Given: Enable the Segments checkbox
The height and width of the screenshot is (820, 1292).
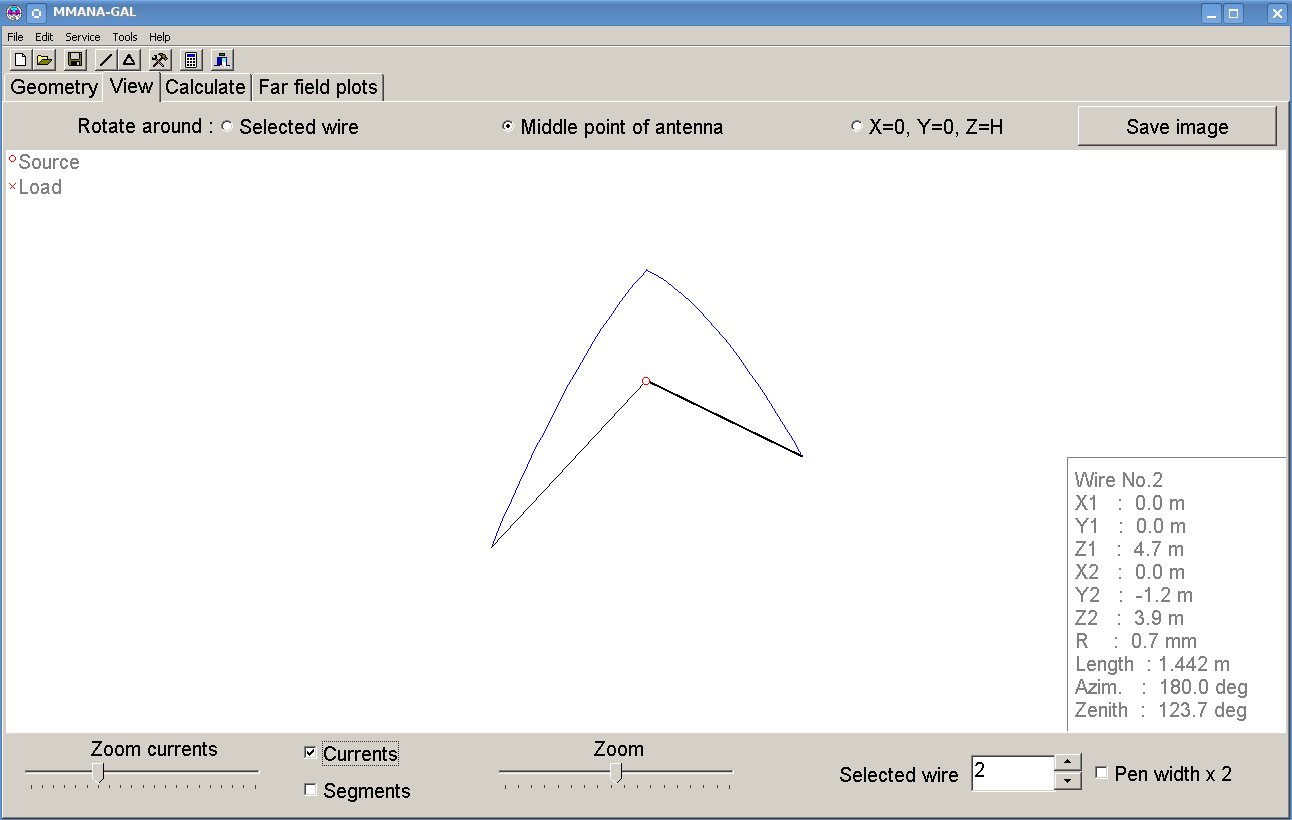Looking at the screenshot, I should 310,790.
